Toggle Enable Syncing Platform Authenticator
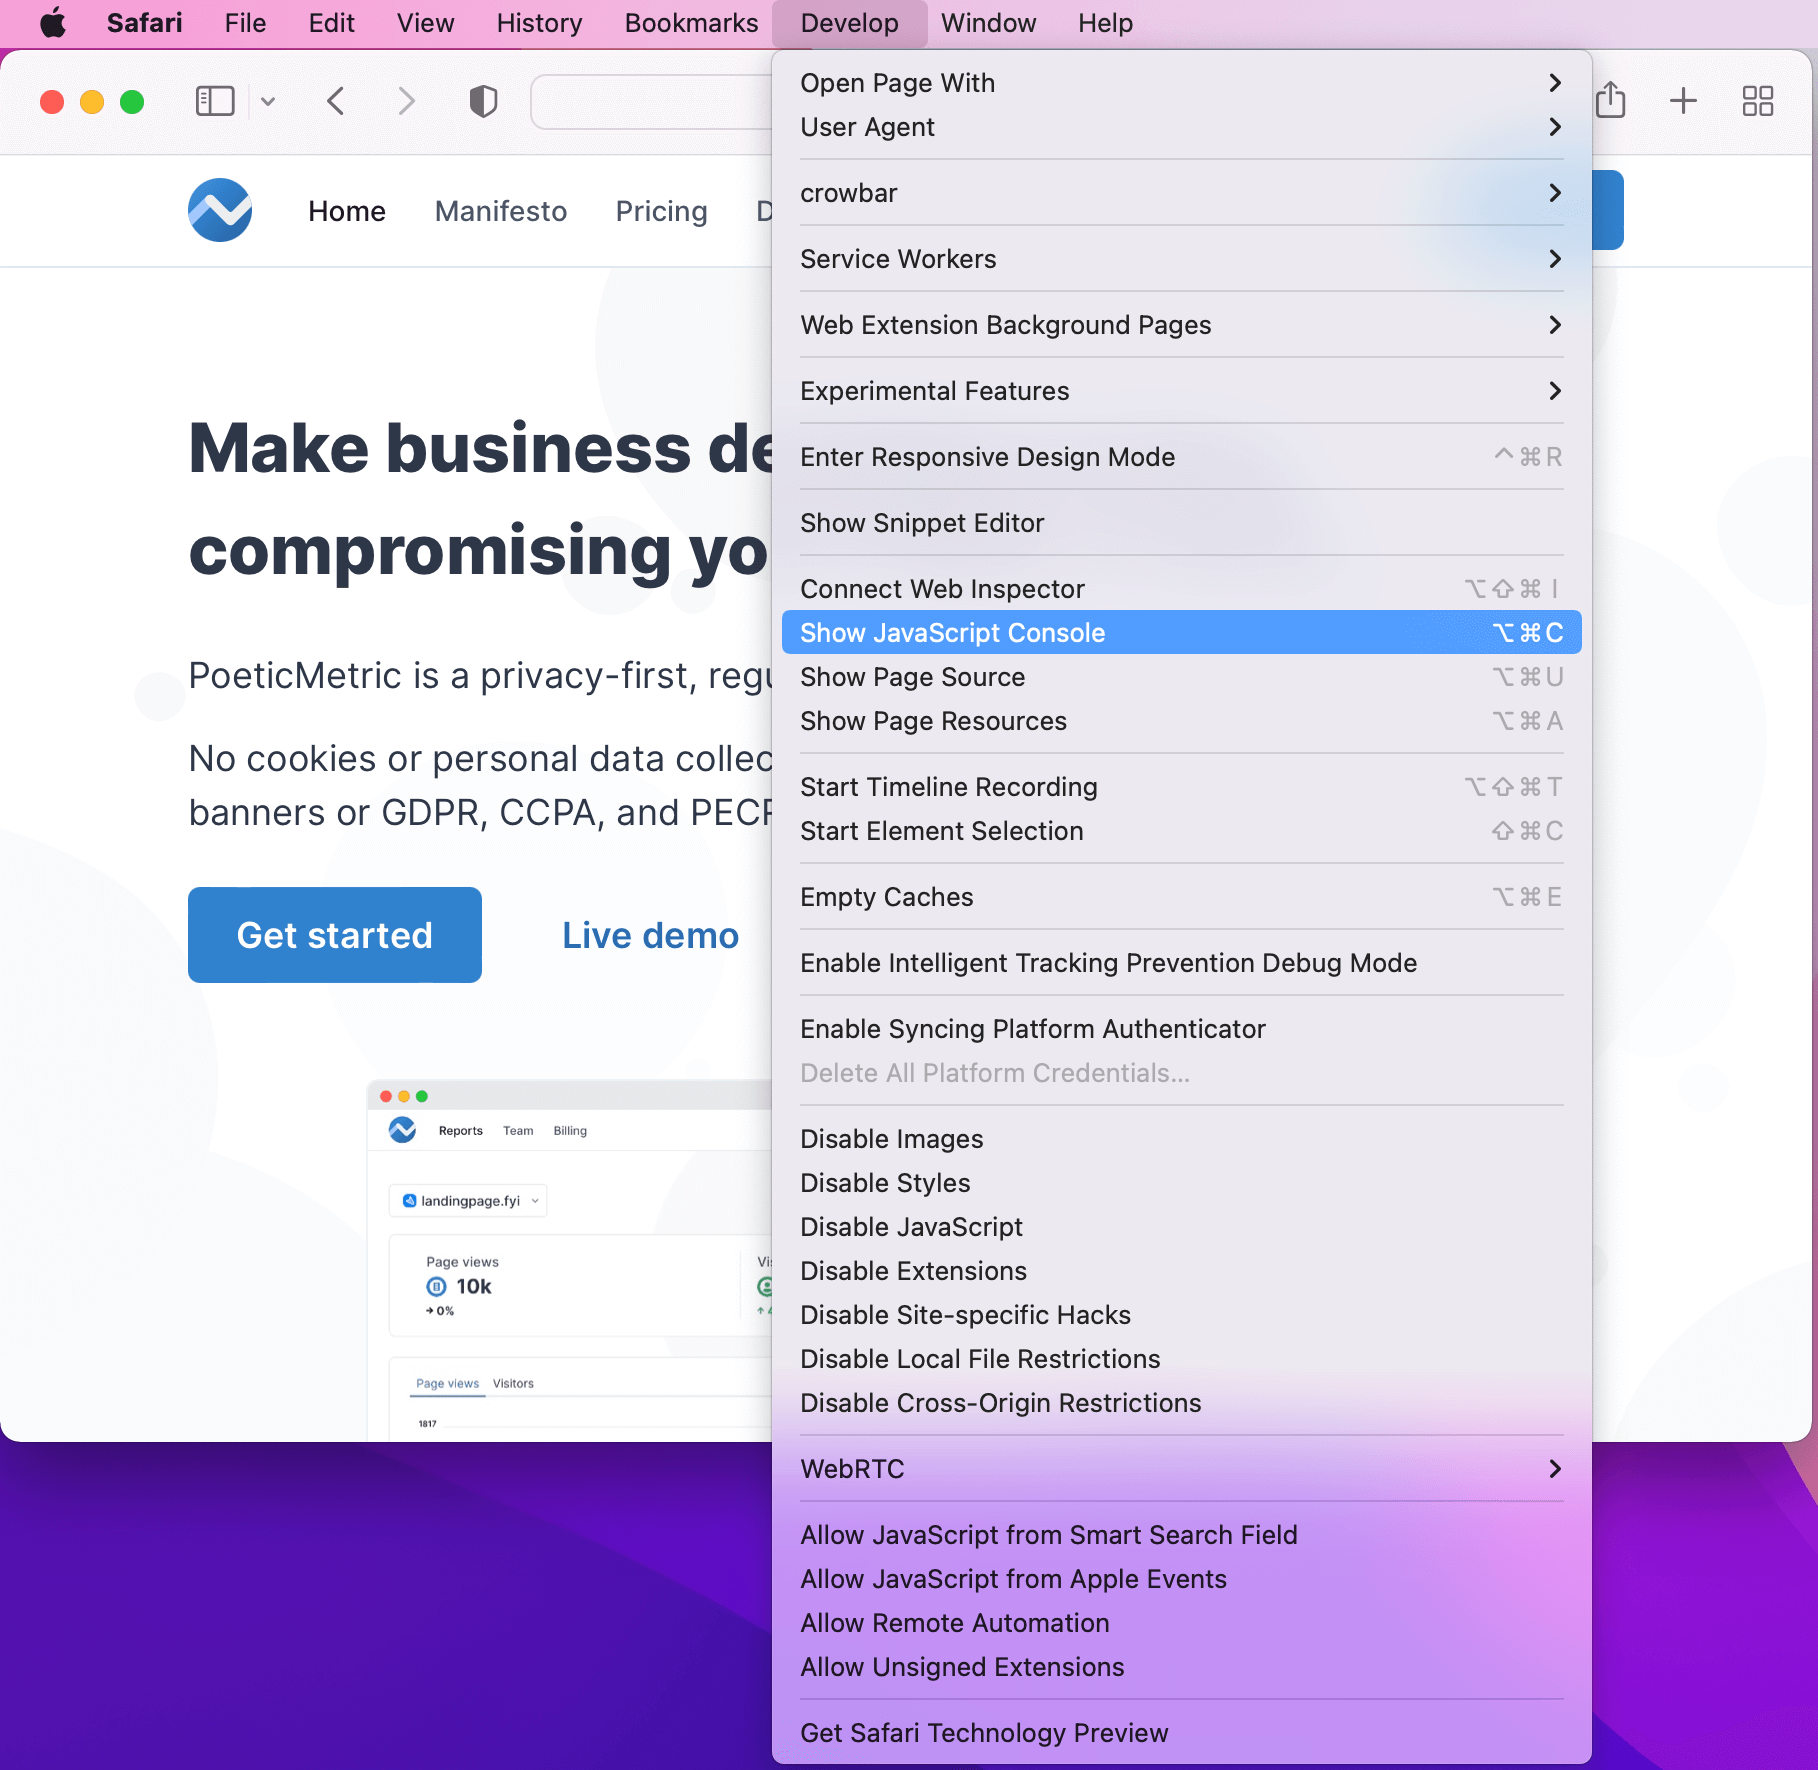 (x=1181, y=1029)
